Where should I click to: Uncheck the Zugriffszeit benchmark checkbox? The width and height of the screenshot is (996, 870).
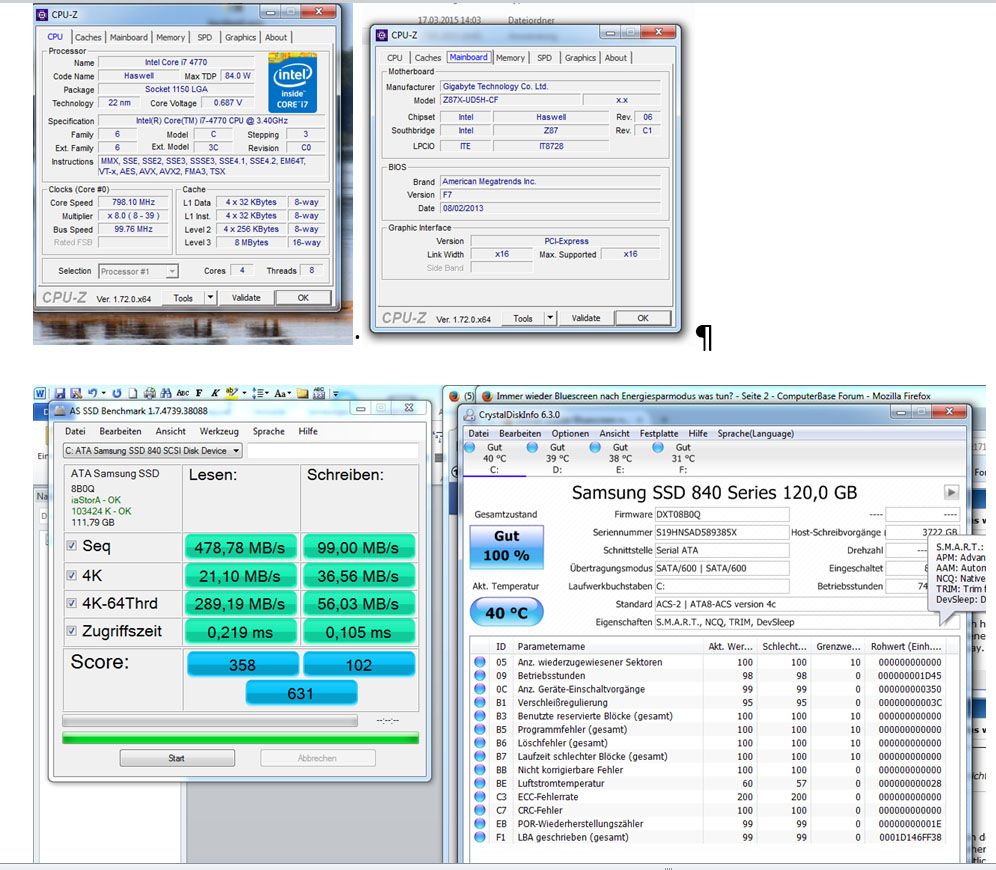pyautogui.click(x=72, y=631)
